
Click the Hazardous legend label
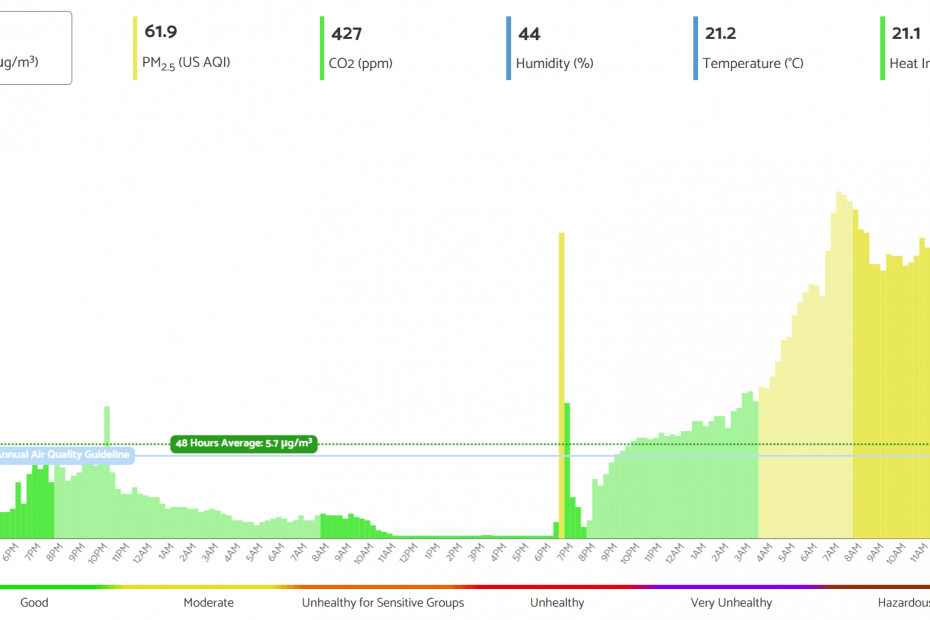[x=903, y=603]
